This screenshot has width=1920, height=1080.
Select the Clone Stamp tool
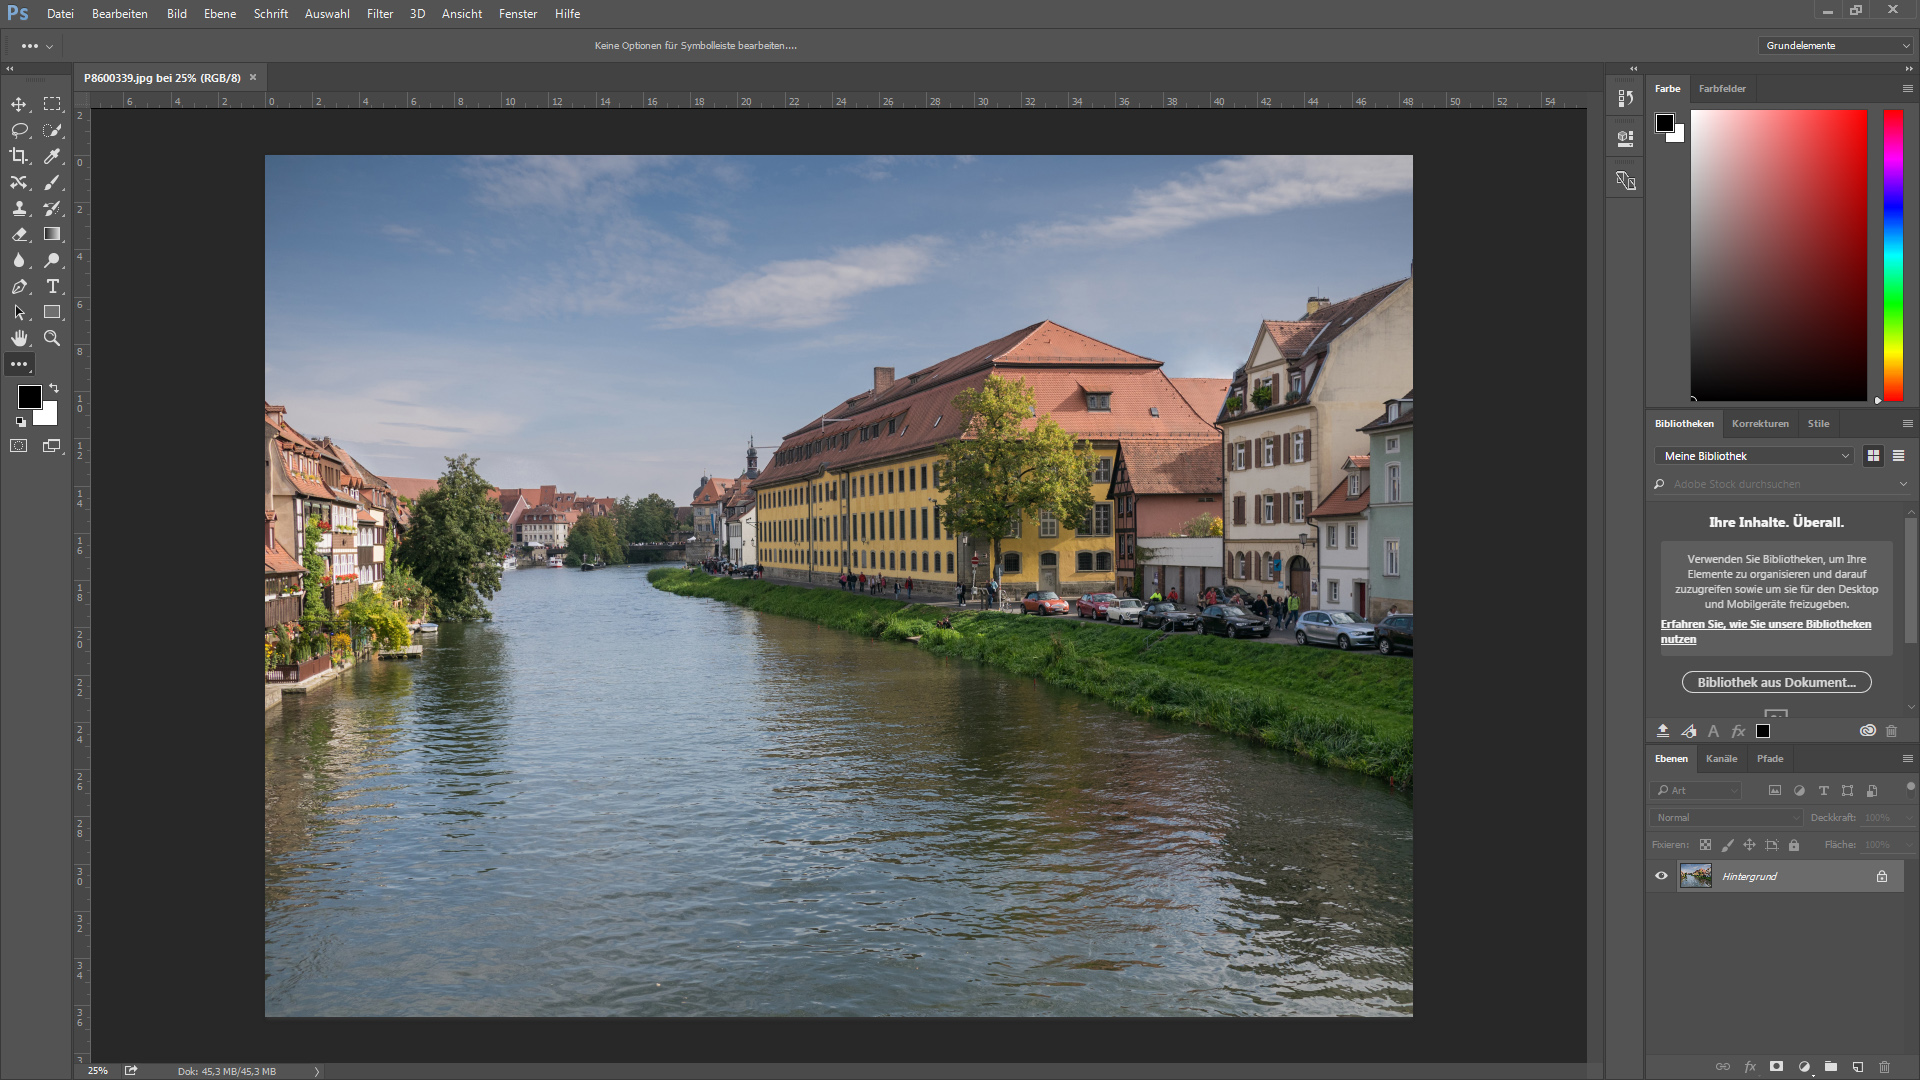(x=19, y=208)
